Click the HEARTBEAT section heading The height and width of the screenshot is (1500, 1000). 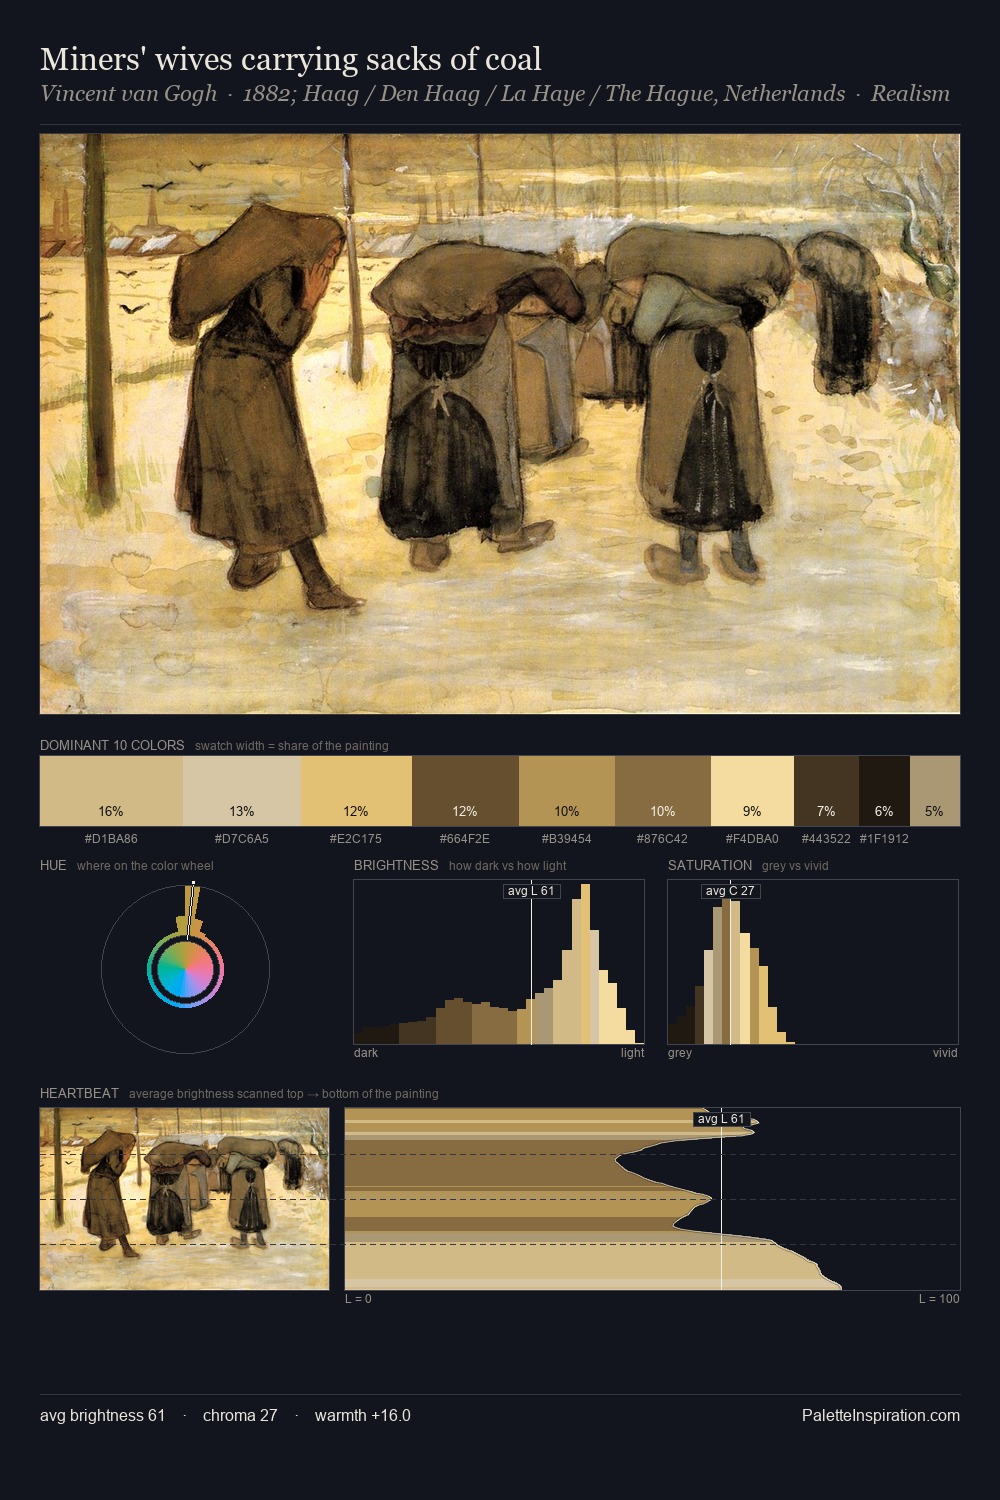coord(79,1093)
